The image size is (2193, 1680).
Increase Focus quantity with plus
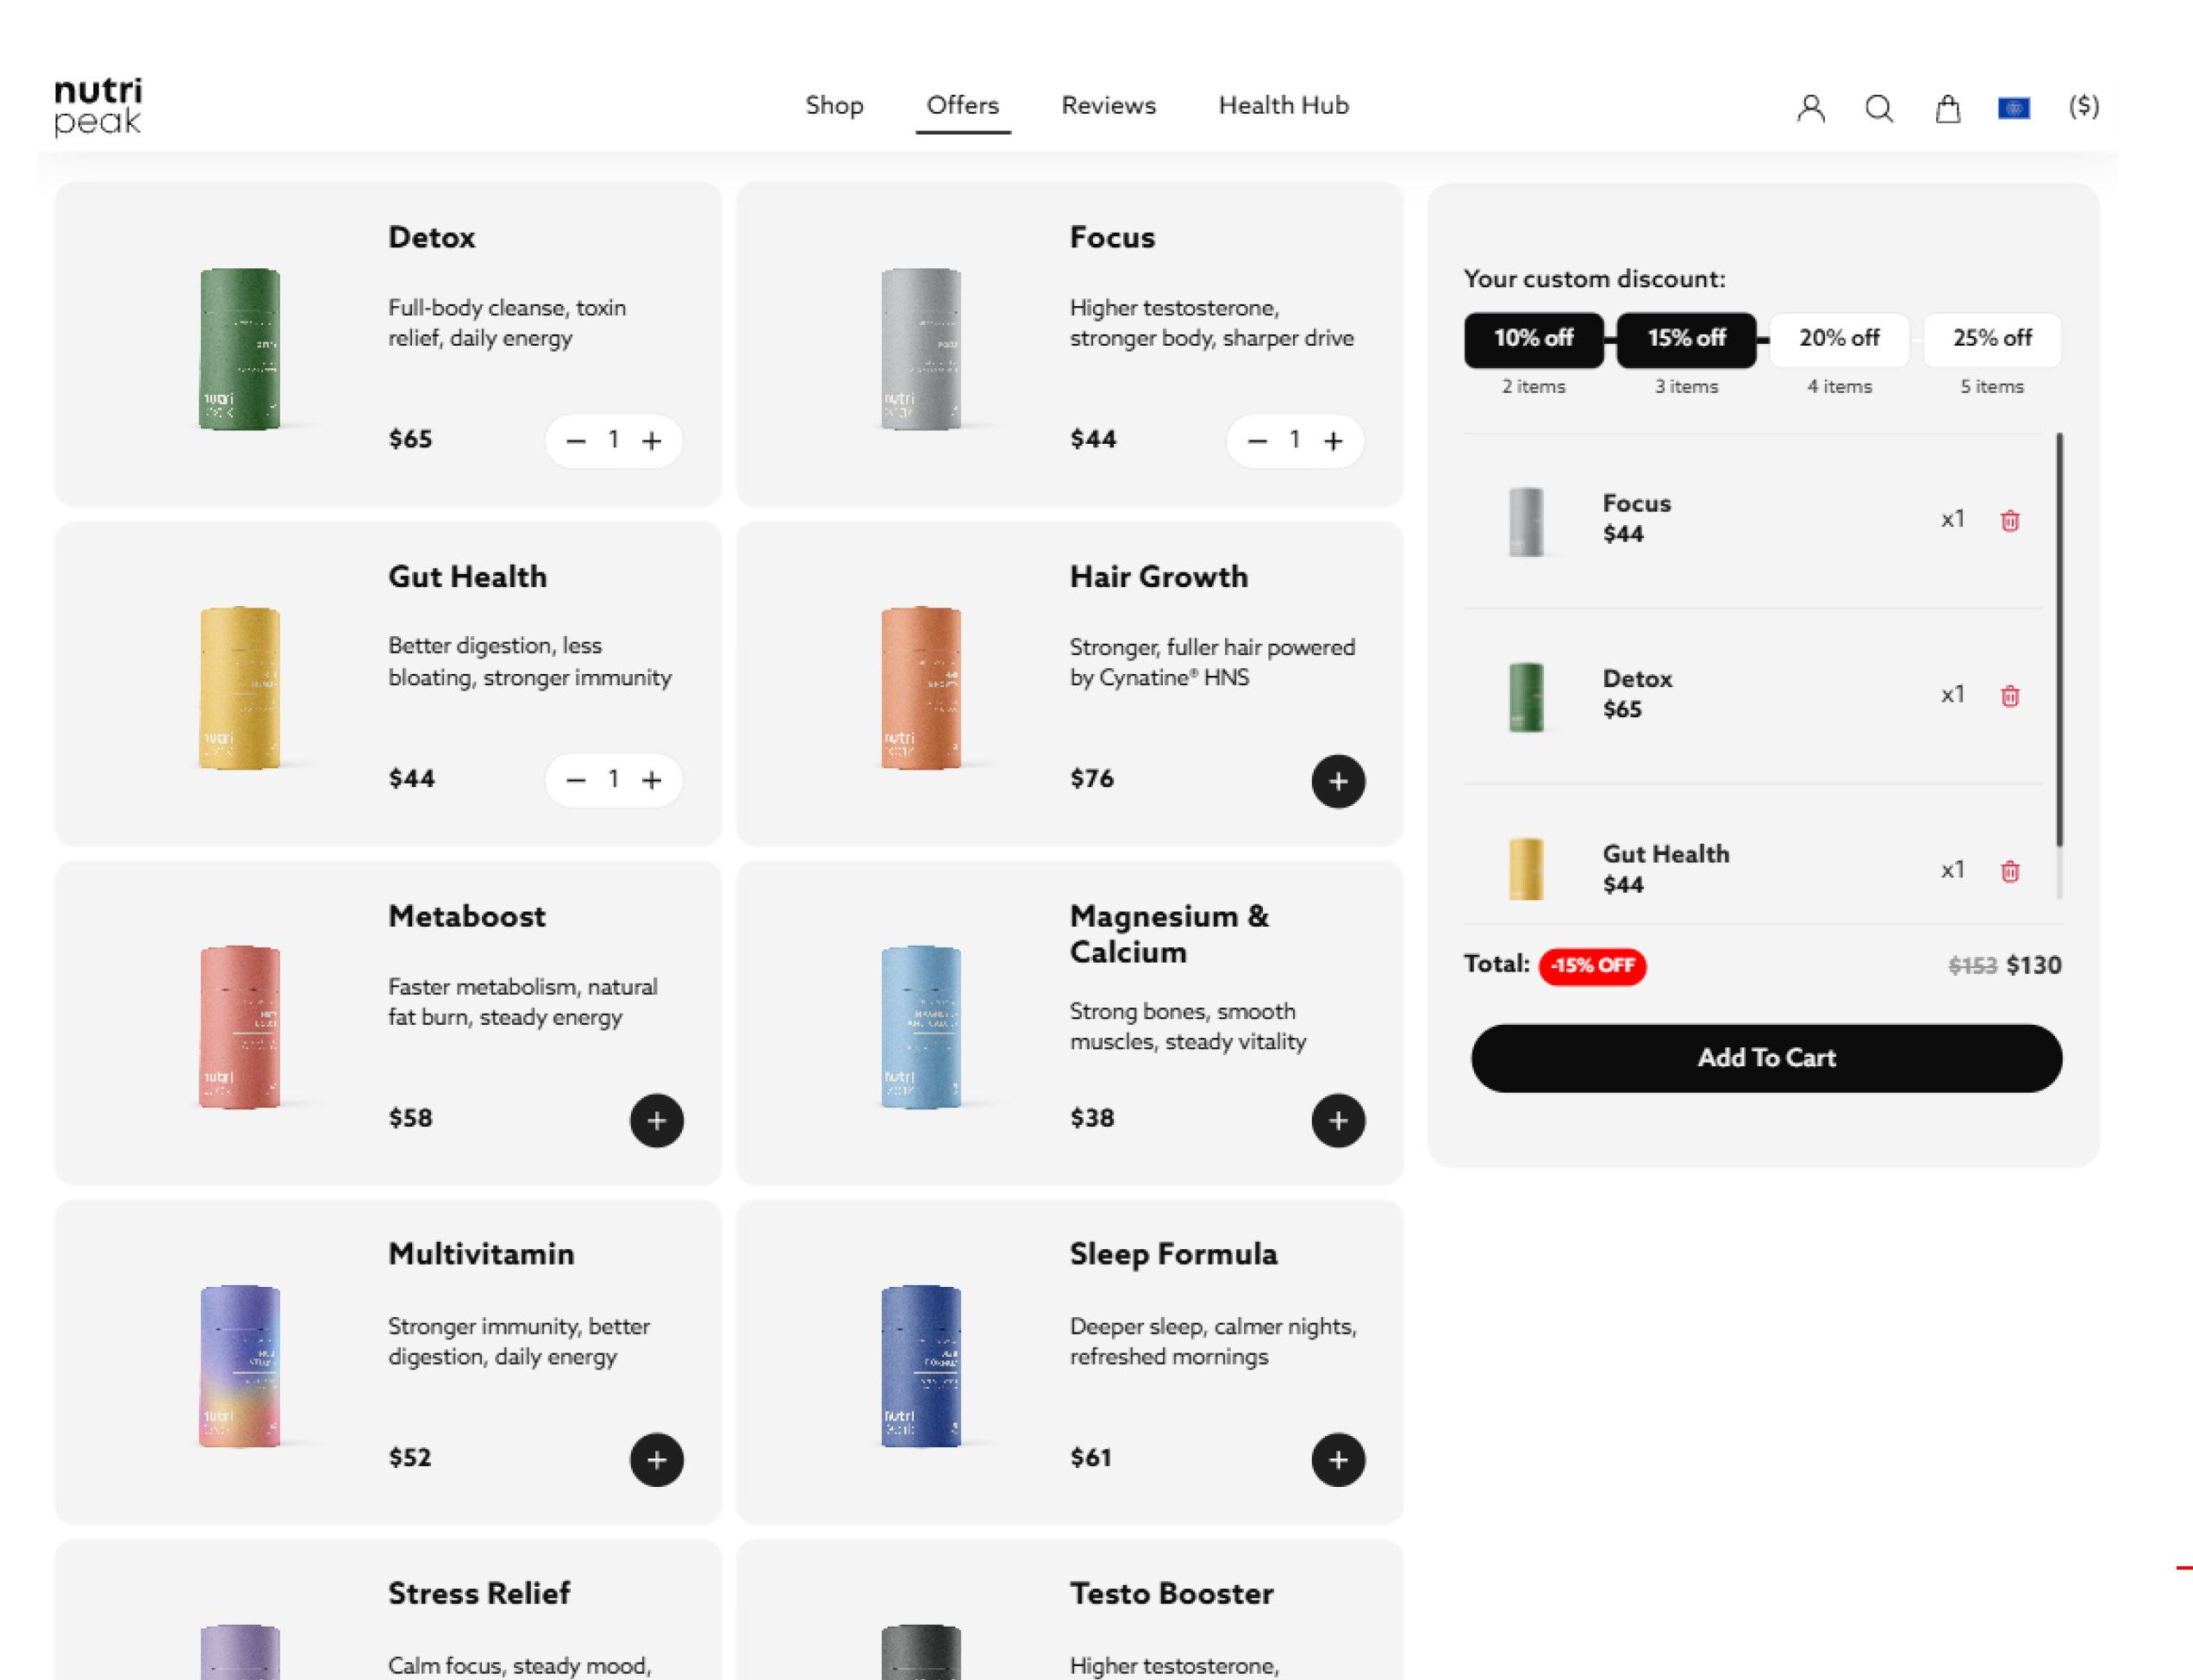(x=1333, y=440)
